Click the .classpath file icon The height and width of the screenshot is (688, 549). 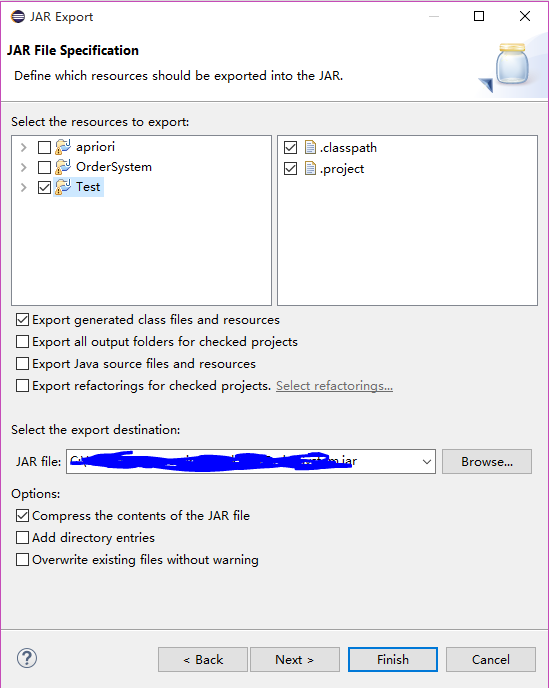[310, 147]
